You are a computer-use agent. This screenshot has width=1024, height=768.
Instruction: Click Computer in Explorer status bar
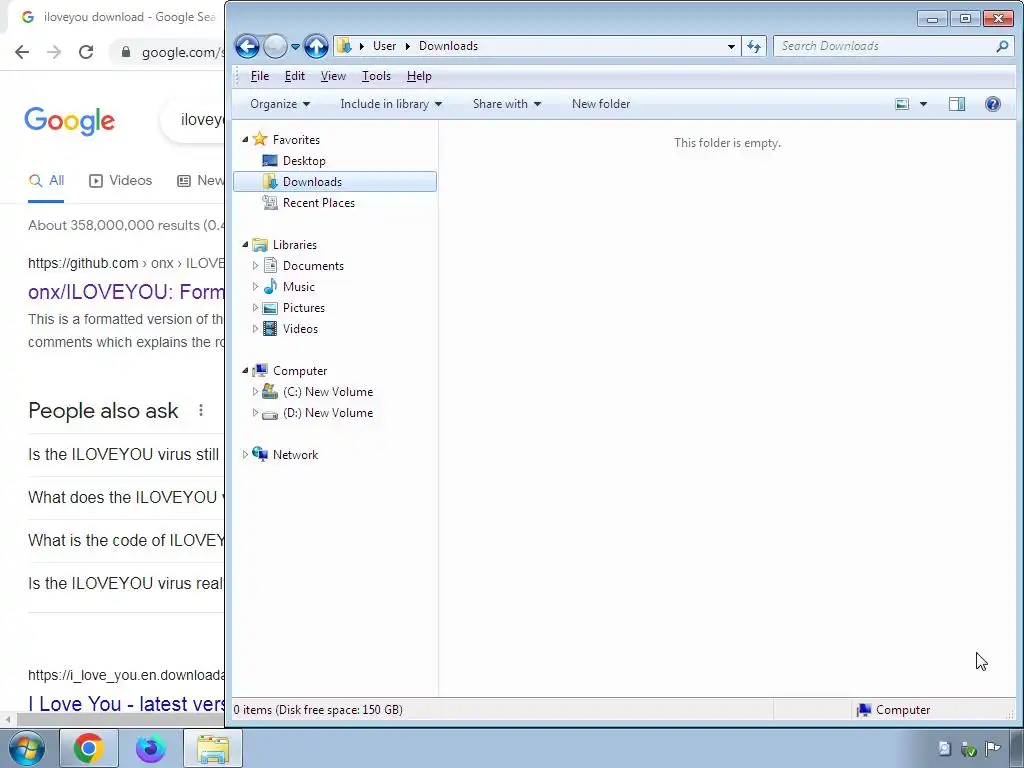click(893, 710)
